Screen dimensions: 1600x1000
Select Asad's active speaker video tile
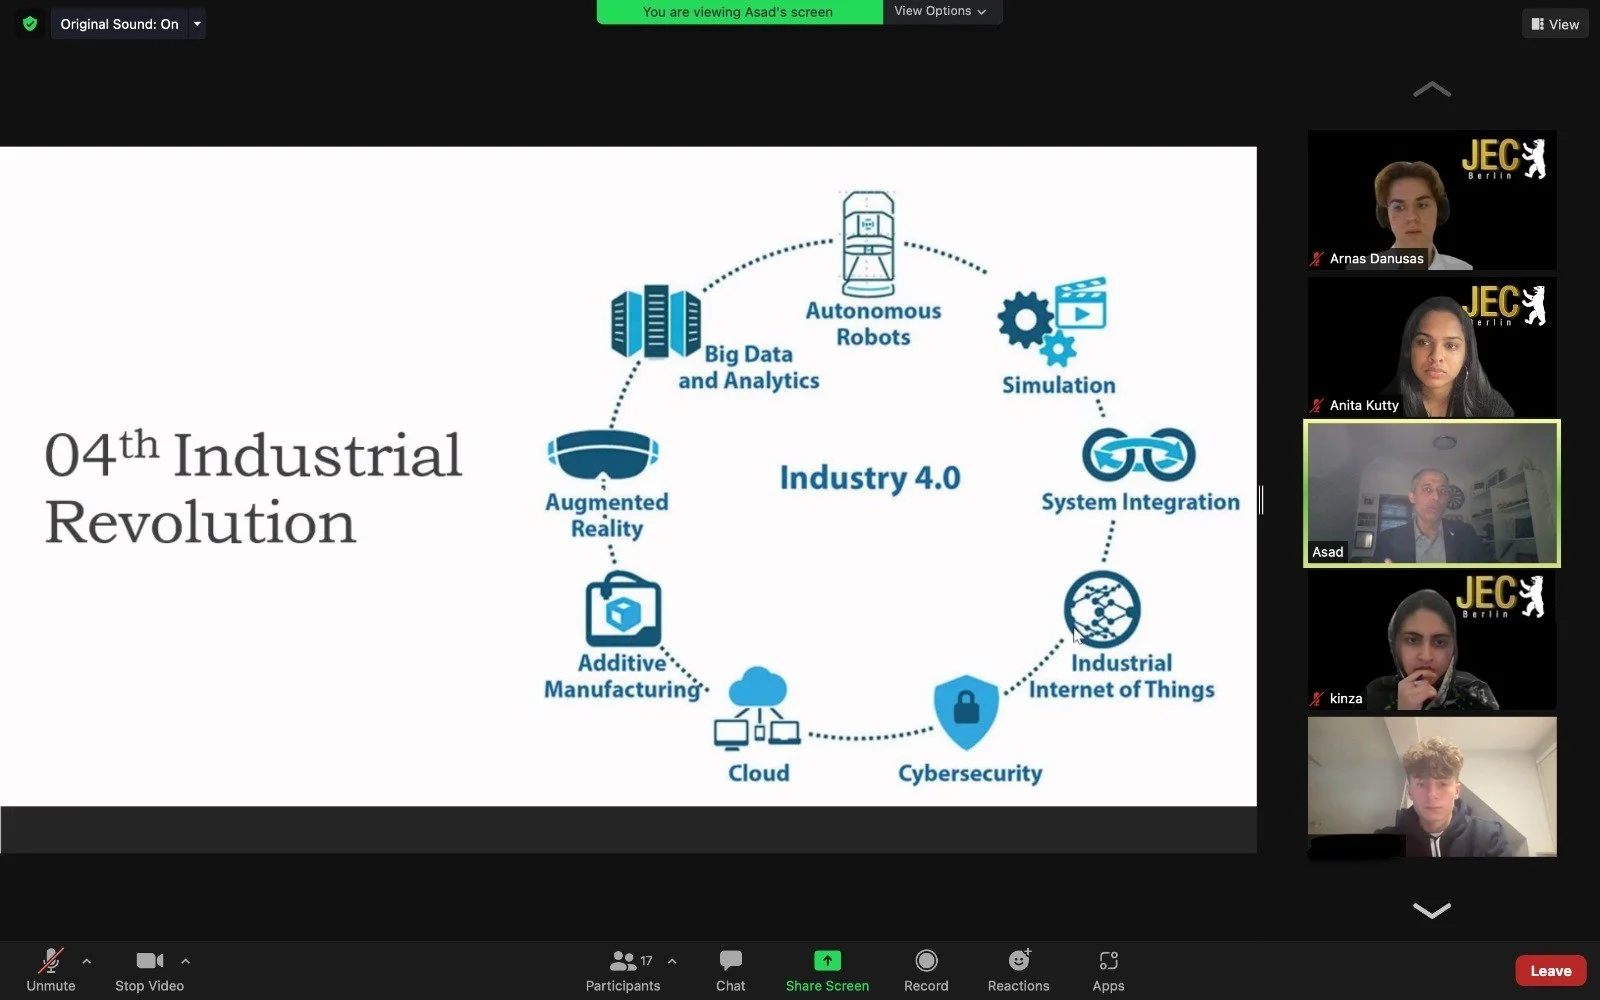(x=1432, y=493)
